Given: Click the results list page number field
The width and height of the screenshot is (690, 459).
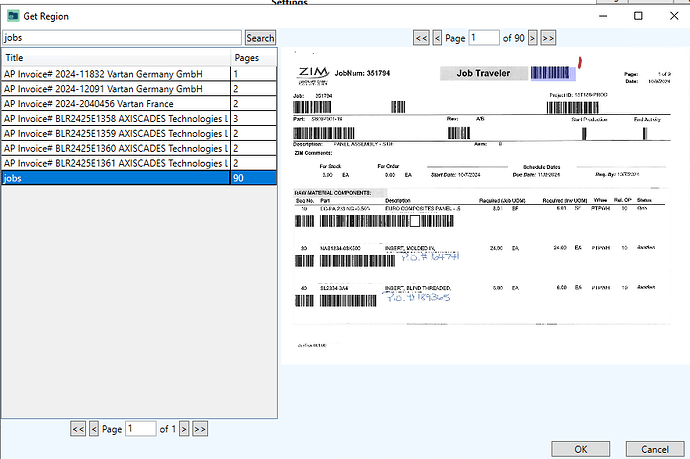Looking at the screenshot, I should tap(141, 429).
